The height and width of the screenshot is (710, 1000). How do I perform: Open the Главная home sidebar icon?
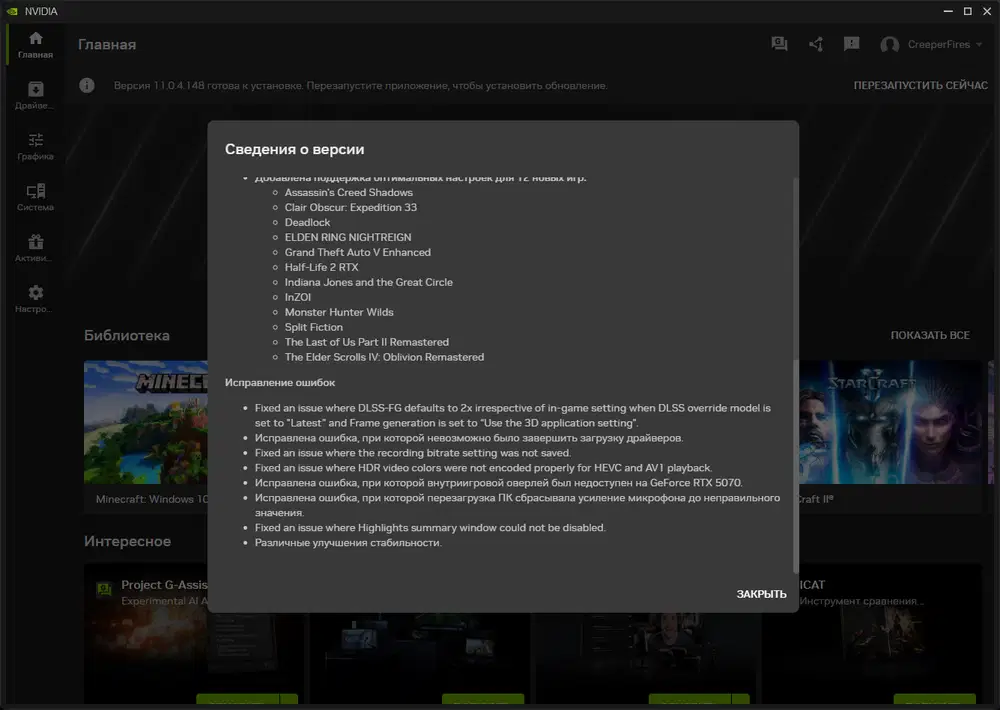click(36, 45)
